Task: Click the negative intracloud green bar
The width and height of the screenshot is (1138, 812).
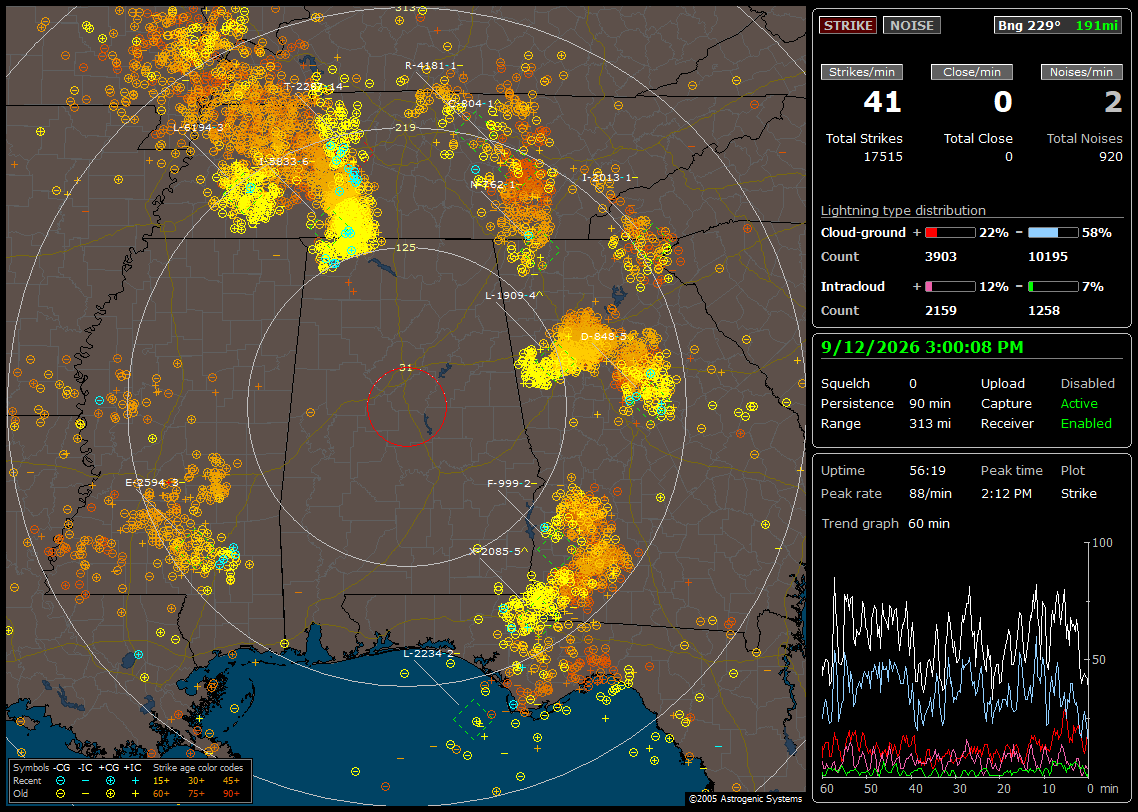Action: tap(1053, 287)
